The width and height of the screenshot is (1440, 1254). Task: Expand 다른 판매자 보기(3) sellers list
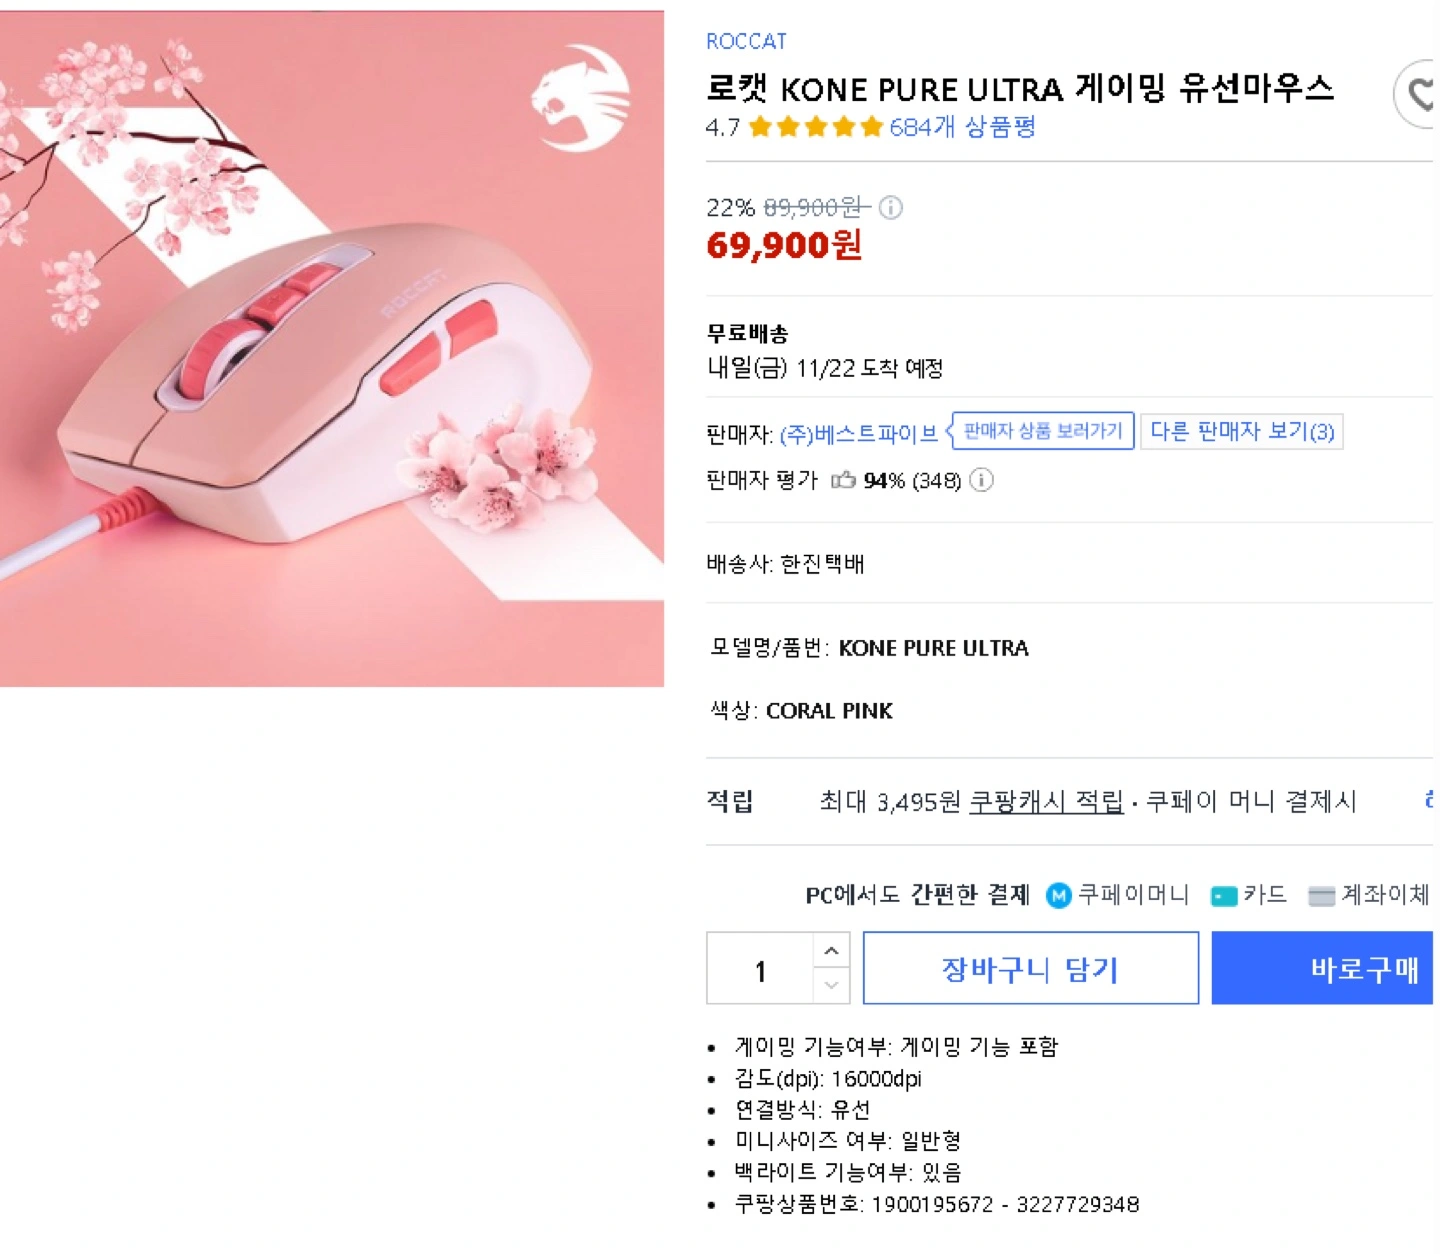(1241, 431)
